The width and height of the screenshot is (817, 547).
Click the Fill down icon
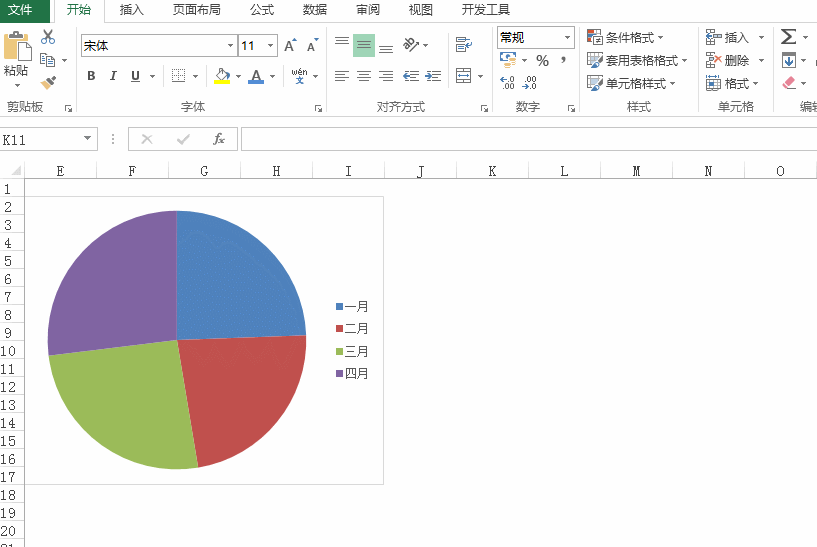(x=789, y=60)
